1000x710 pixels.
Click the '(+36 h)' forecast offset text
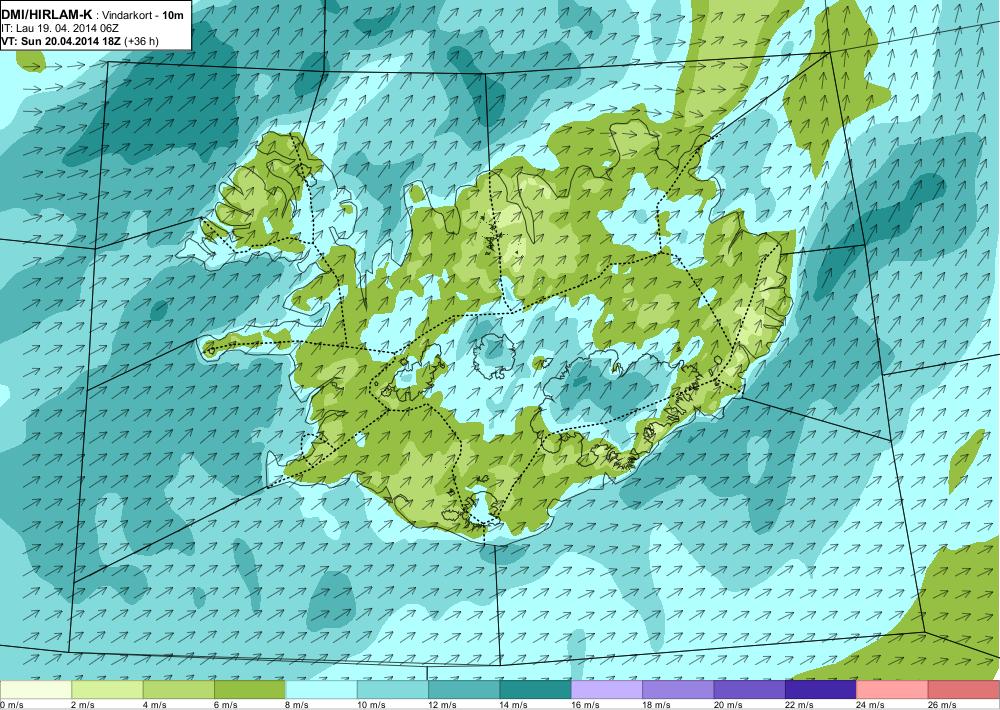click(142, 41)
